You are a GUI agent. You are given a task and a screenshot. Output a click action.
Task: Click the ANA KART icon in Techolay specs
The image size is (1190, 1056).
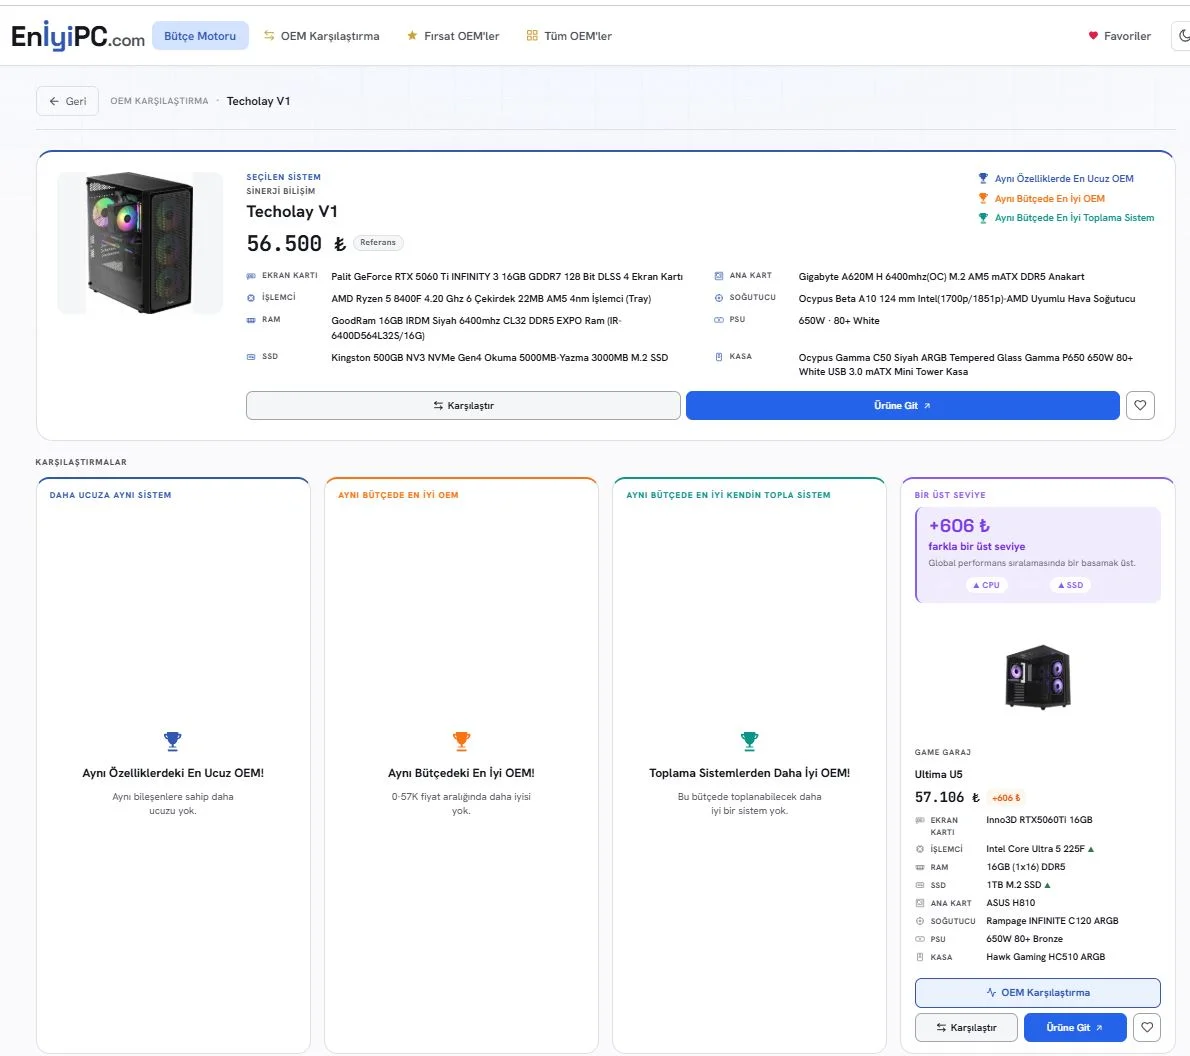point(719,276)
